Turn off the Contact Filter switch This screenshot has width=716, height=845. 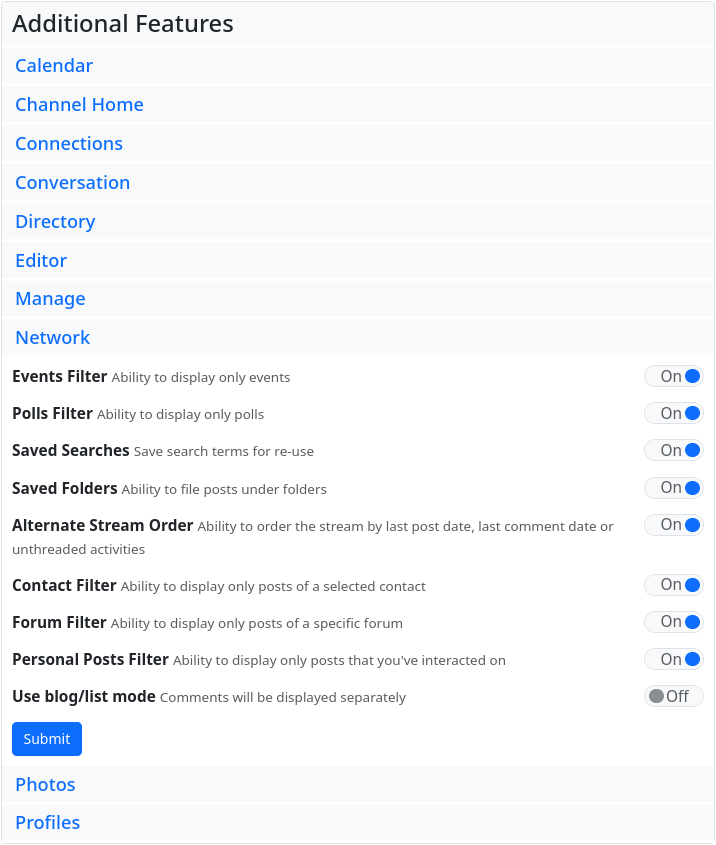pos(673,585)
